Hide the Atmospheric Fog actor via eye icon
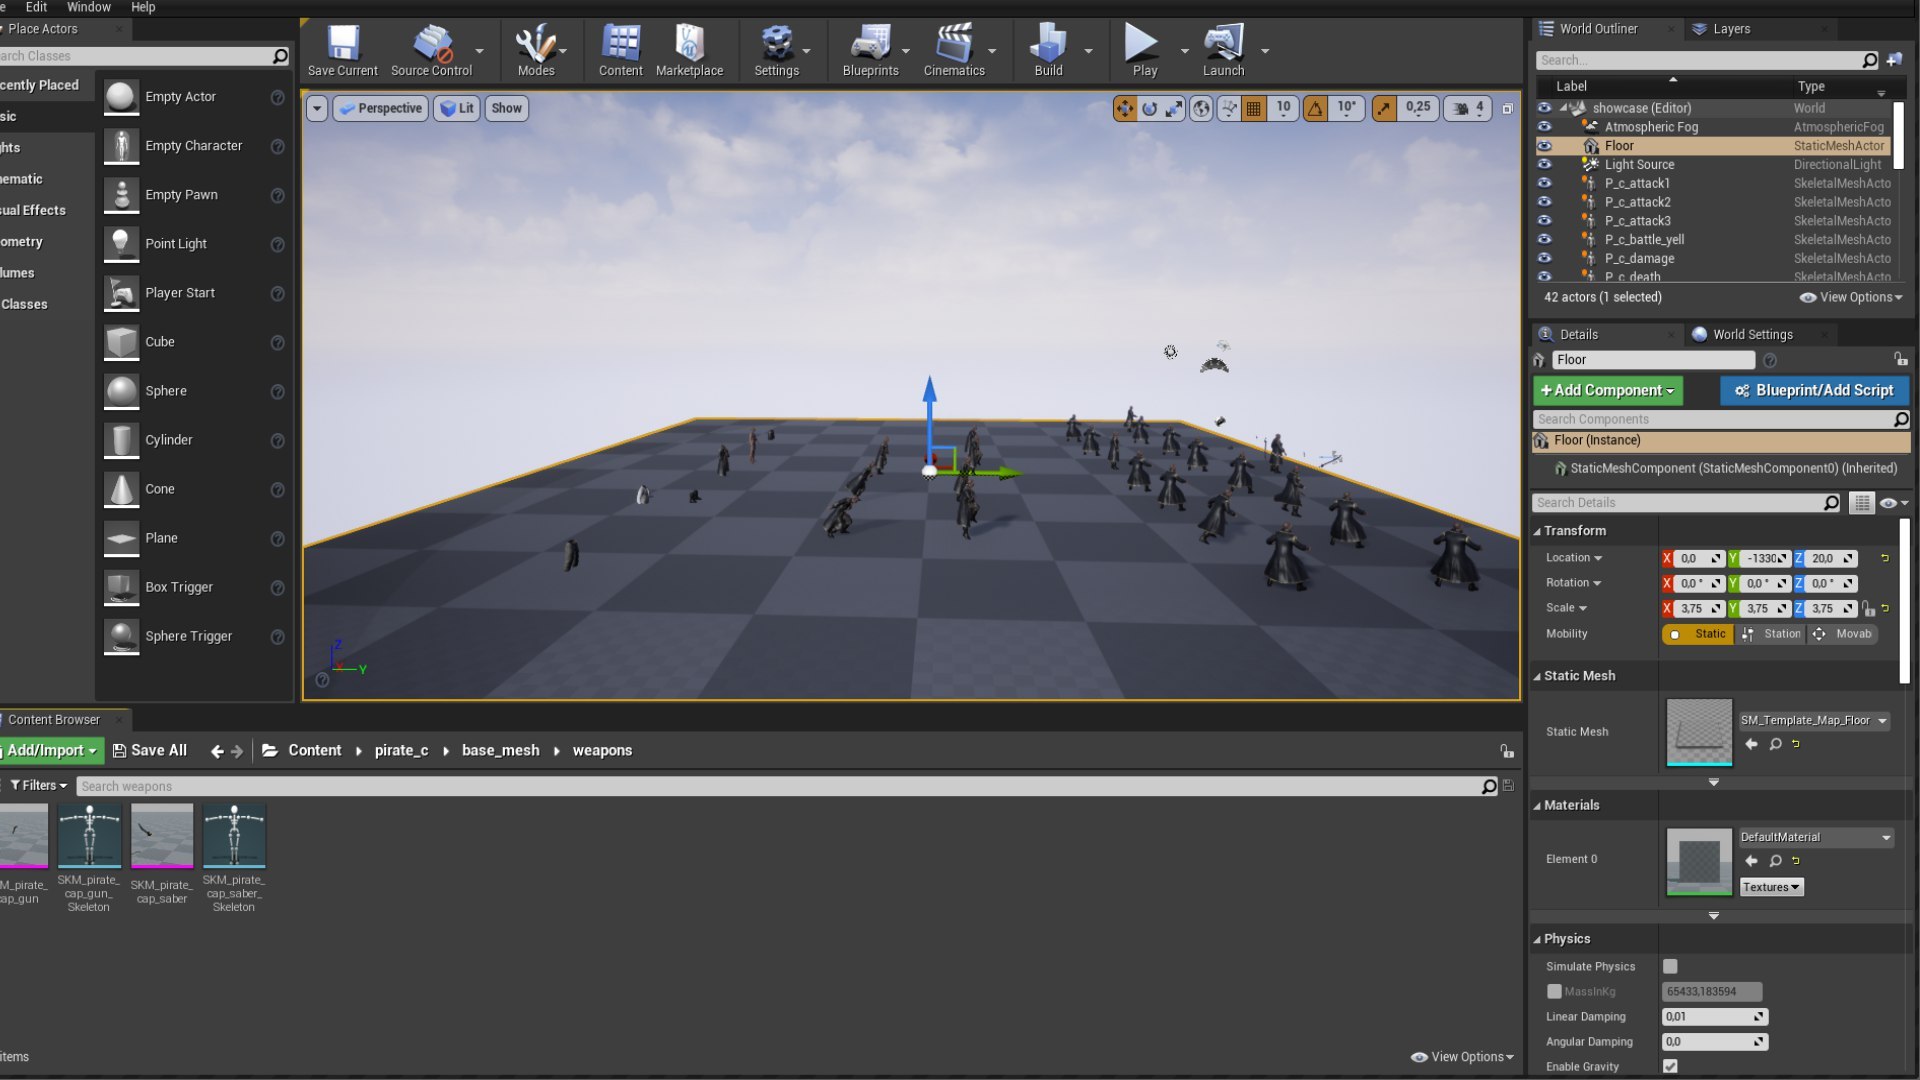Image resolution: width=1920 pixels, height=1080 pixels. (1544, 127)
